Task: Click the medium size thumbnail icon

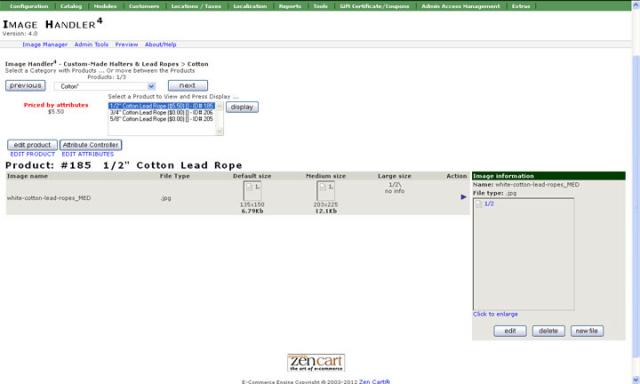Action: pos(326,191)
